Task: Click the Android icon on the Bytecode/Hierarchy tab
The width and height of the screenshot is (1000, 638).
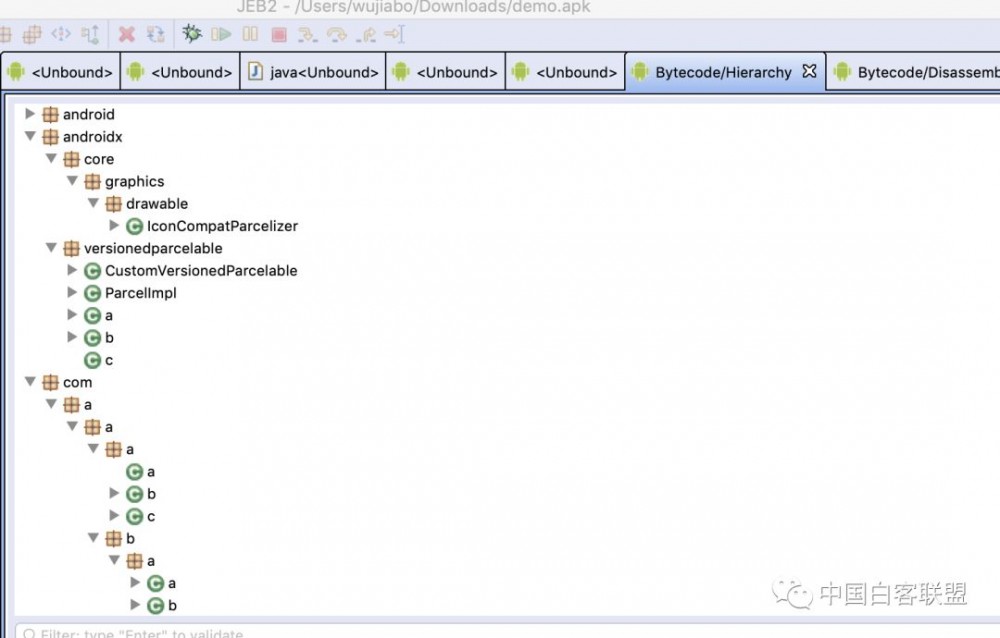Action: click(x=640, y=71)
